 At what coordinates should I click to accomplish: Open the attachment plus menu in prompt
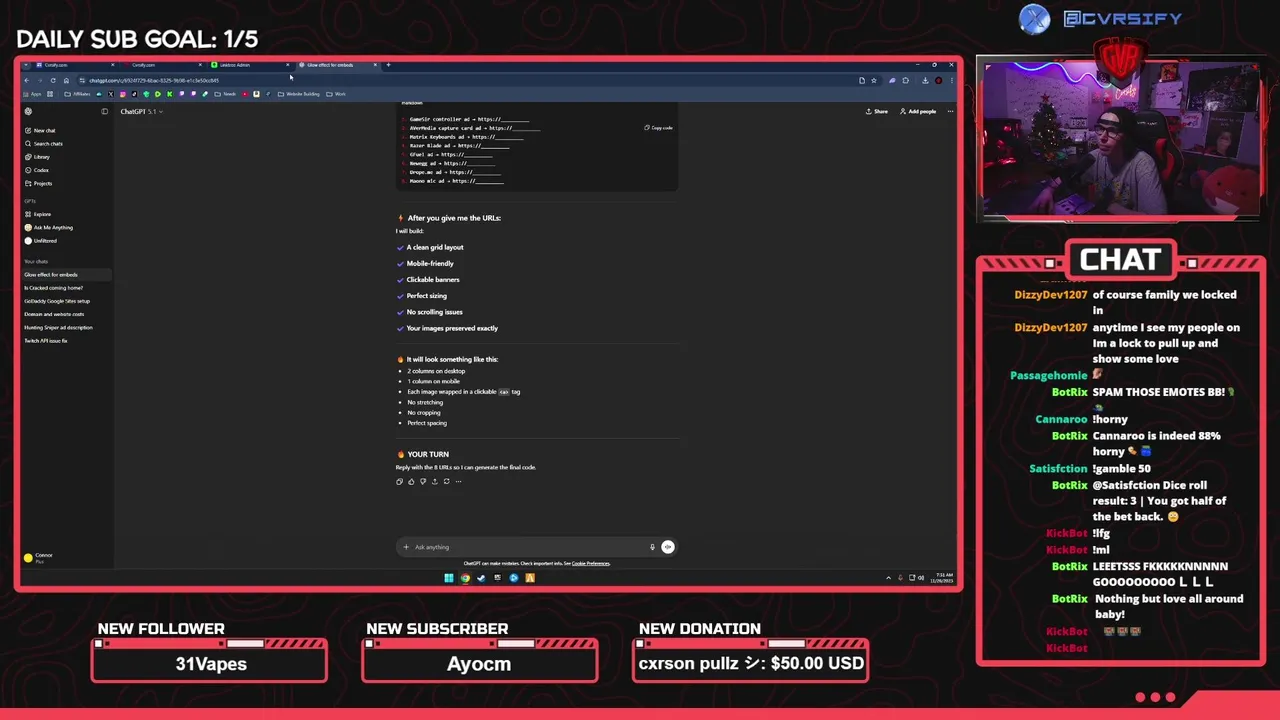click(x=406, y=547)
